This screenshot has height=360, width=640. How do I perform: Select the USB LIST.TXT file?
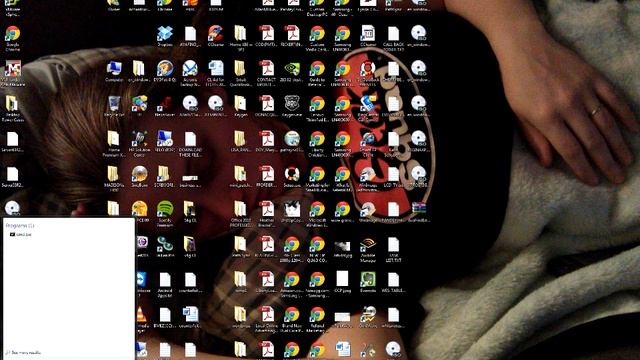click(x=393, y=249)
